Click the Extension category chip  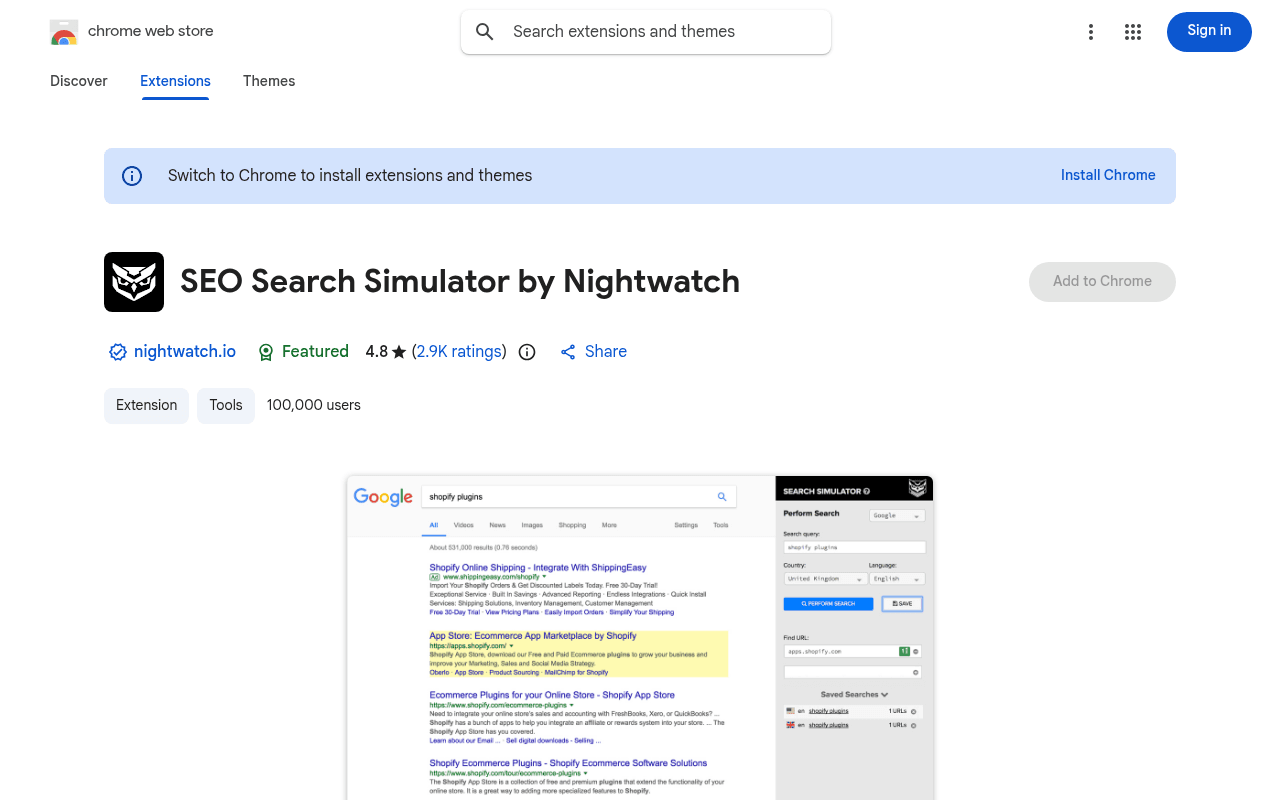(x=146, y=406)
